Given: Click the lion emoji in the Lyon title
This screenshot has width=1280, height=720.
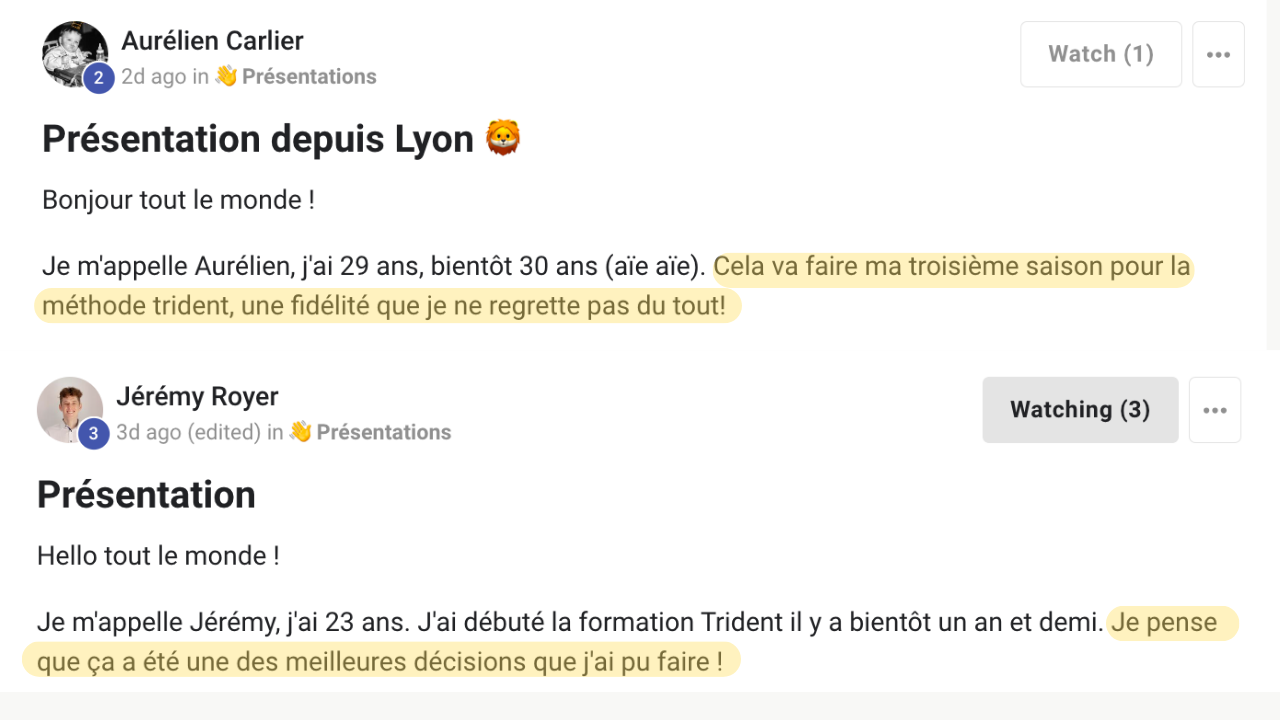Looking at the screenshot, I should pos(504,138).
